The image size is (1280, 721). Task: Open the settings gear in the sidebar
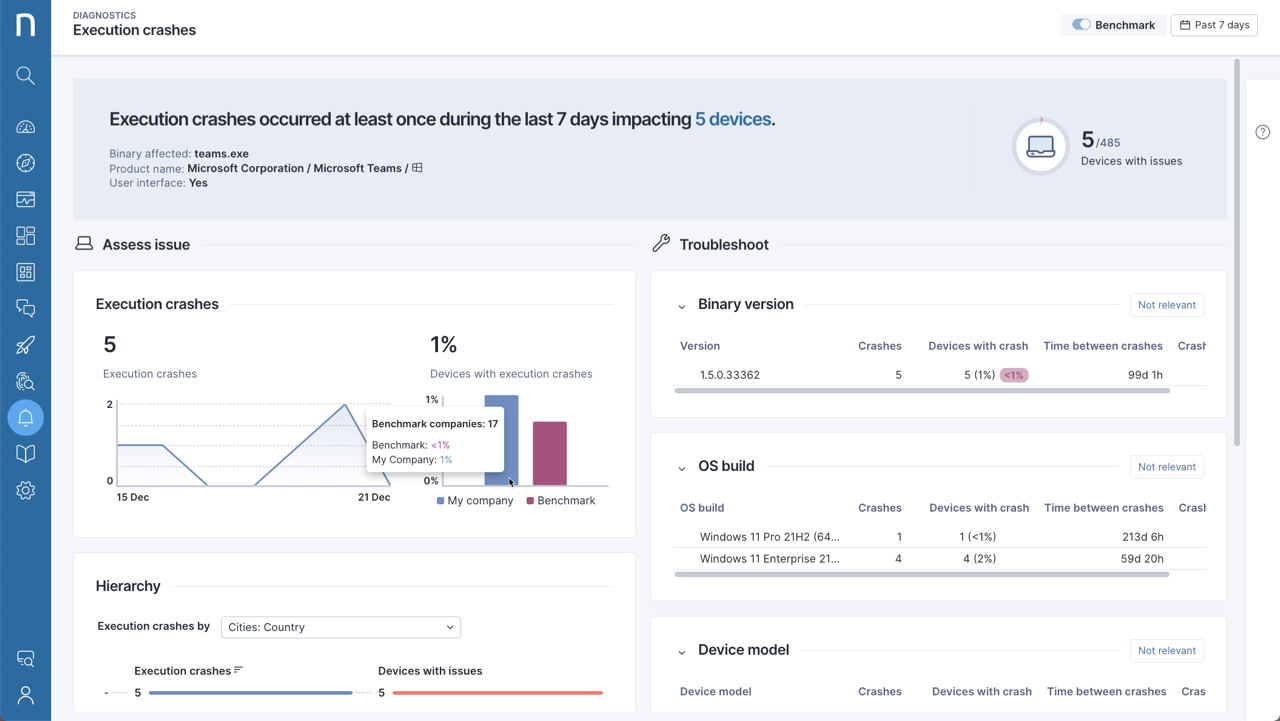pos(26,491)
